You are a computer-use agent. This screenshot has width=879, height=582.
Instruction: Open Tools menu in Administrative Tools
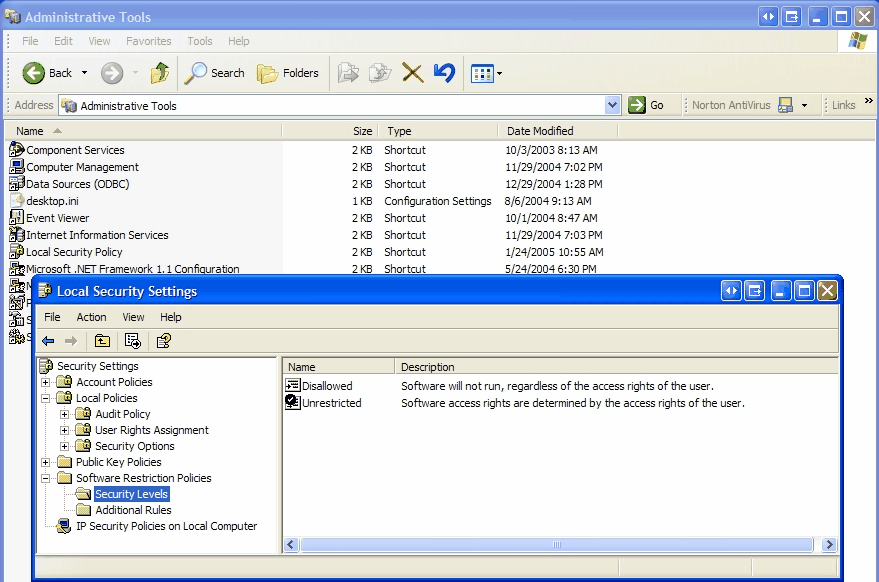[x=200, y=41]
